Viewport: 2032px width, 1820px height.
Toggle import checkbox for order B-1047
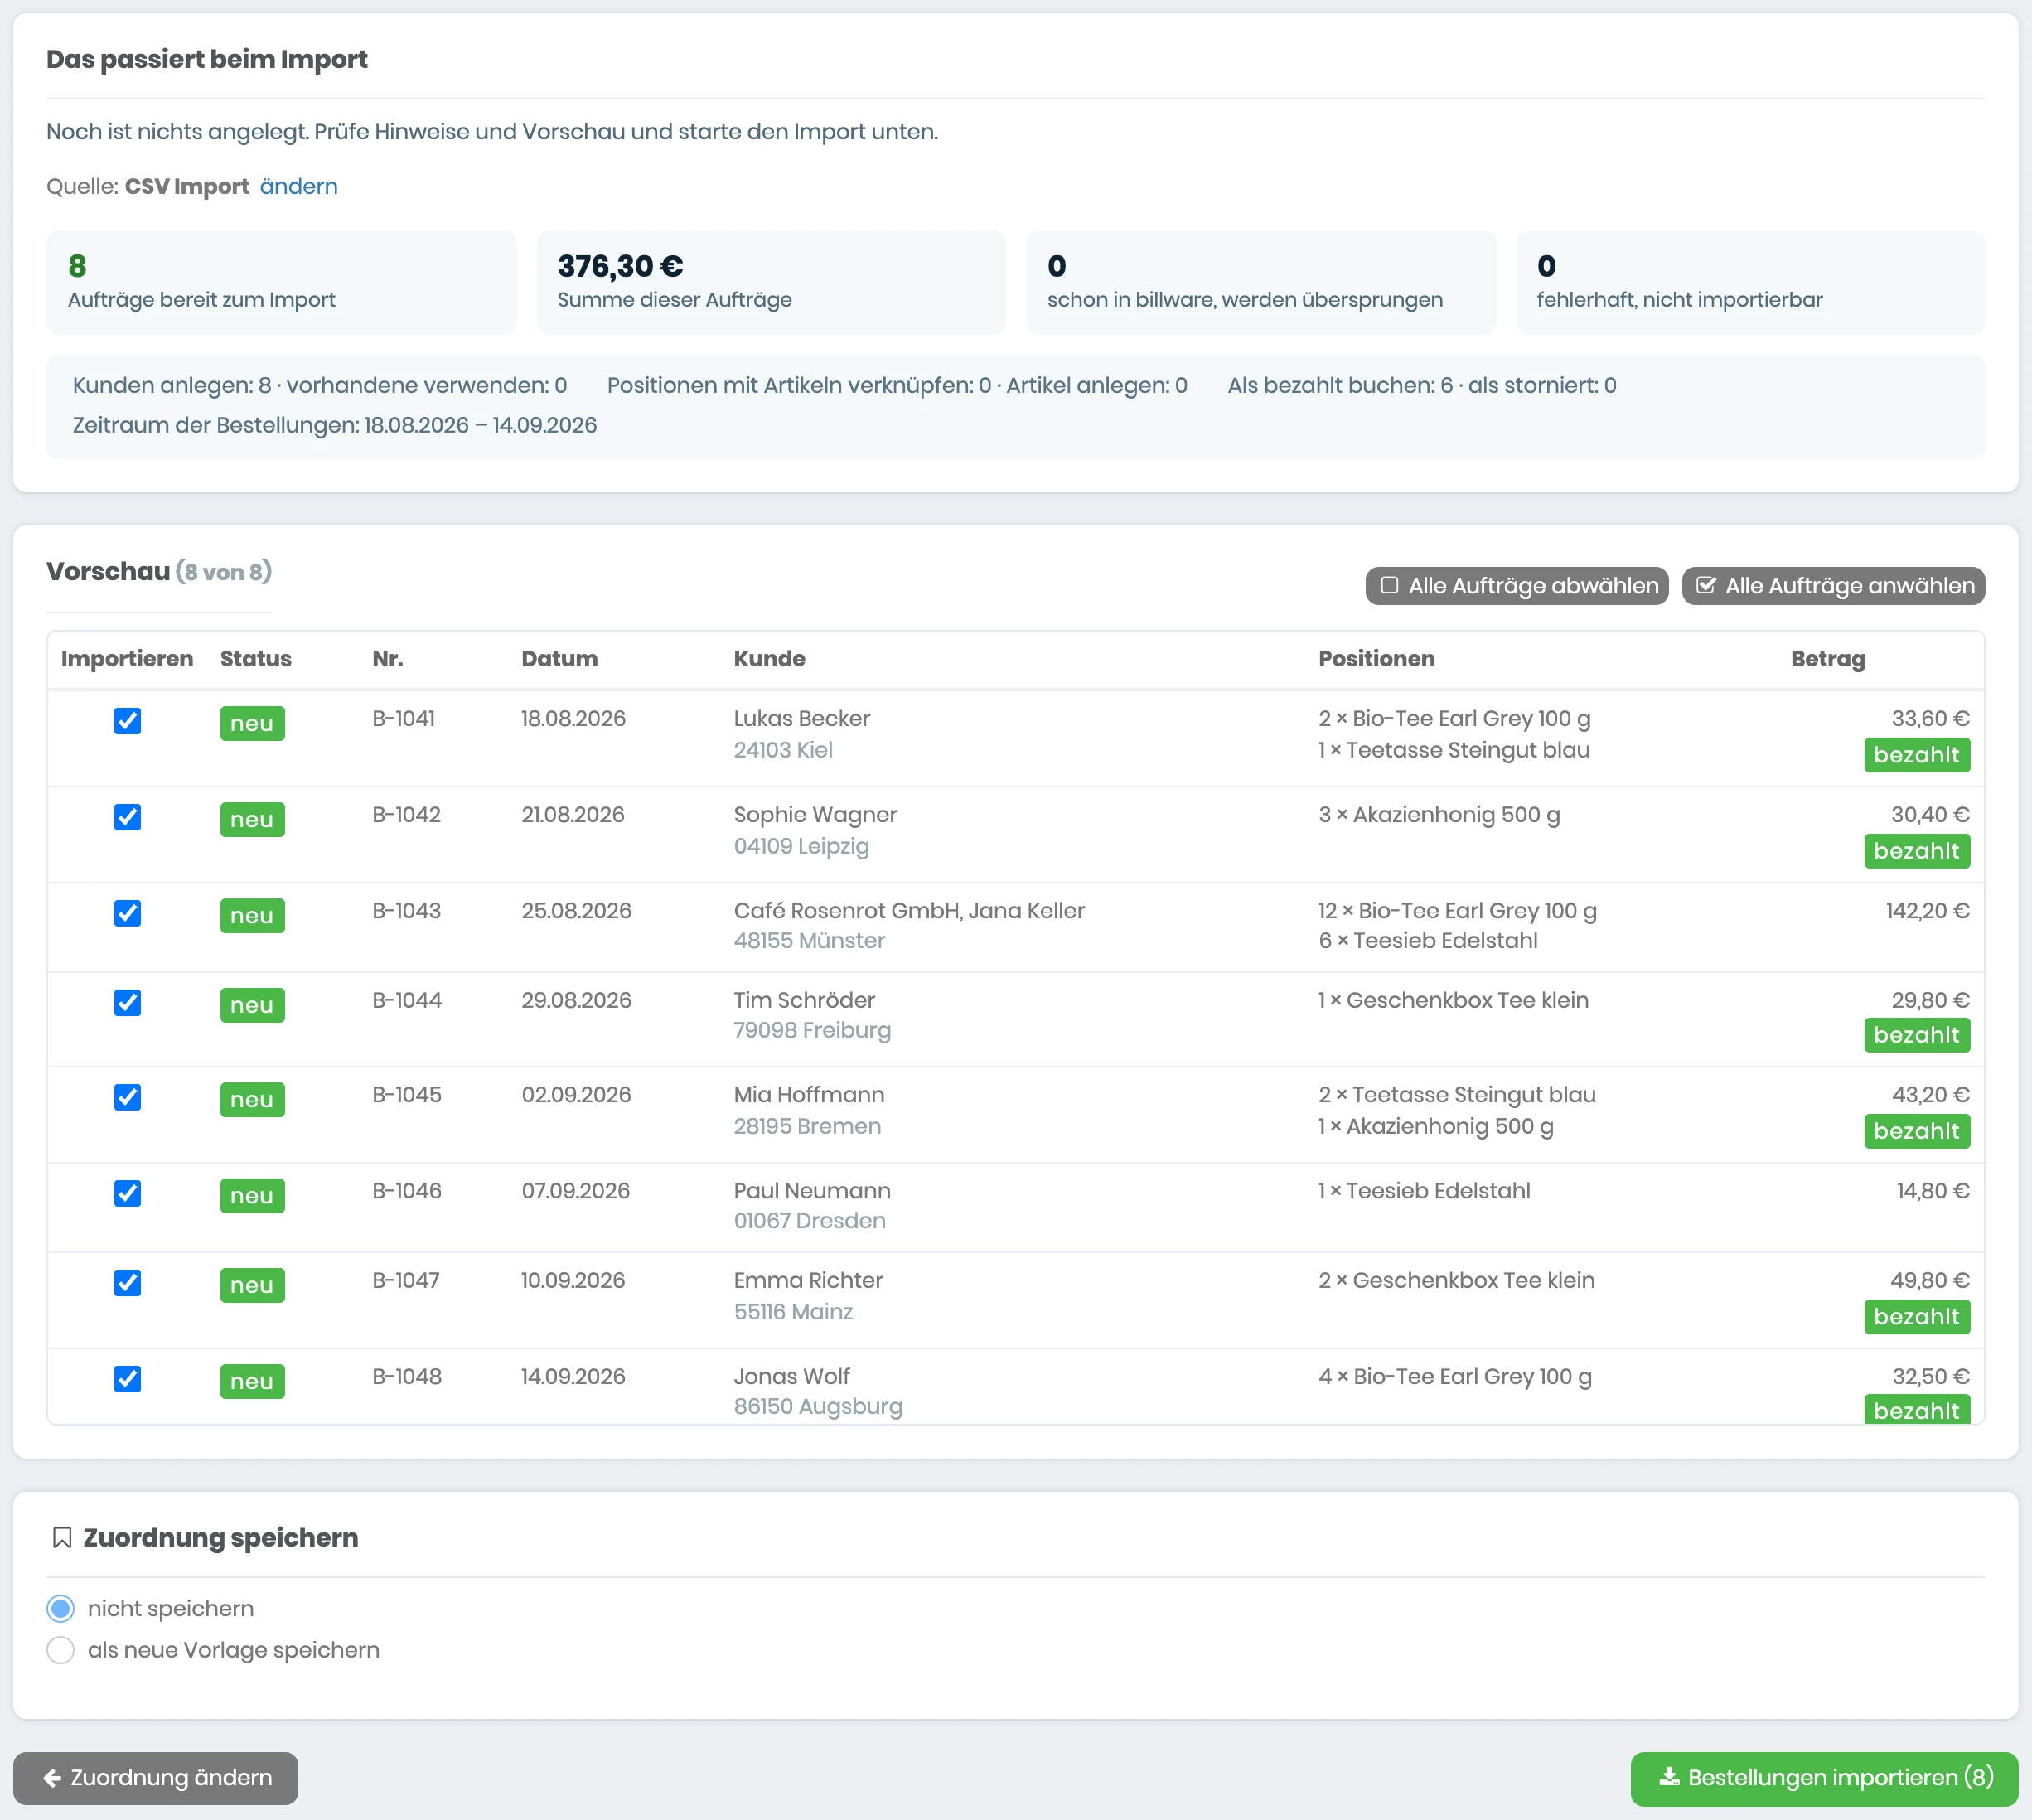click(127, 1283)
